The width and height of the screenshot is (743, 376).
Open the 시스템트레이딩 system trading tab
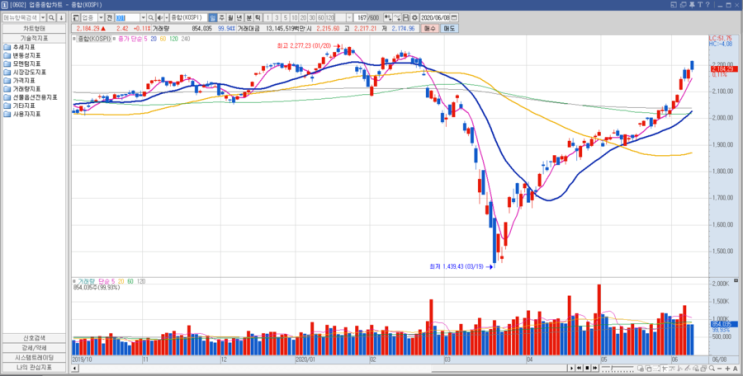pyautogui.click(x=34, y=358)
